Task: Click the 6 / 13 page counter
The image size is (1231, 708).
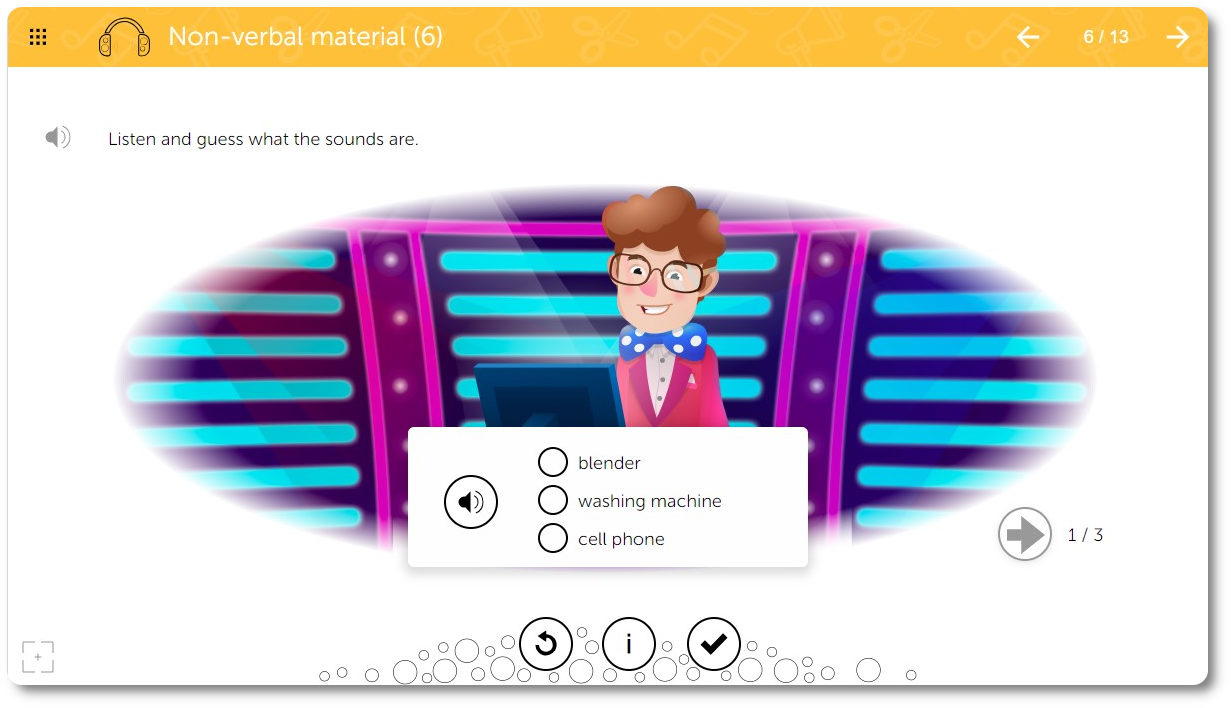Action: 1106,37
